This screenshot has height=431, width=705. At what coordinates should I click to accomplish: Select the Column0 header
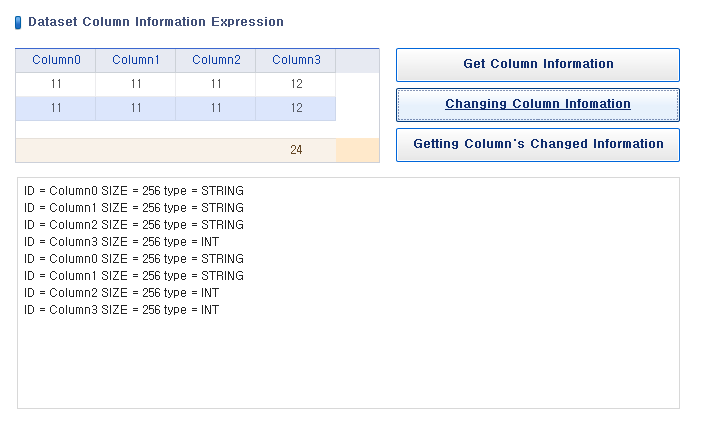pyautogui.click(x=56, y=60)
